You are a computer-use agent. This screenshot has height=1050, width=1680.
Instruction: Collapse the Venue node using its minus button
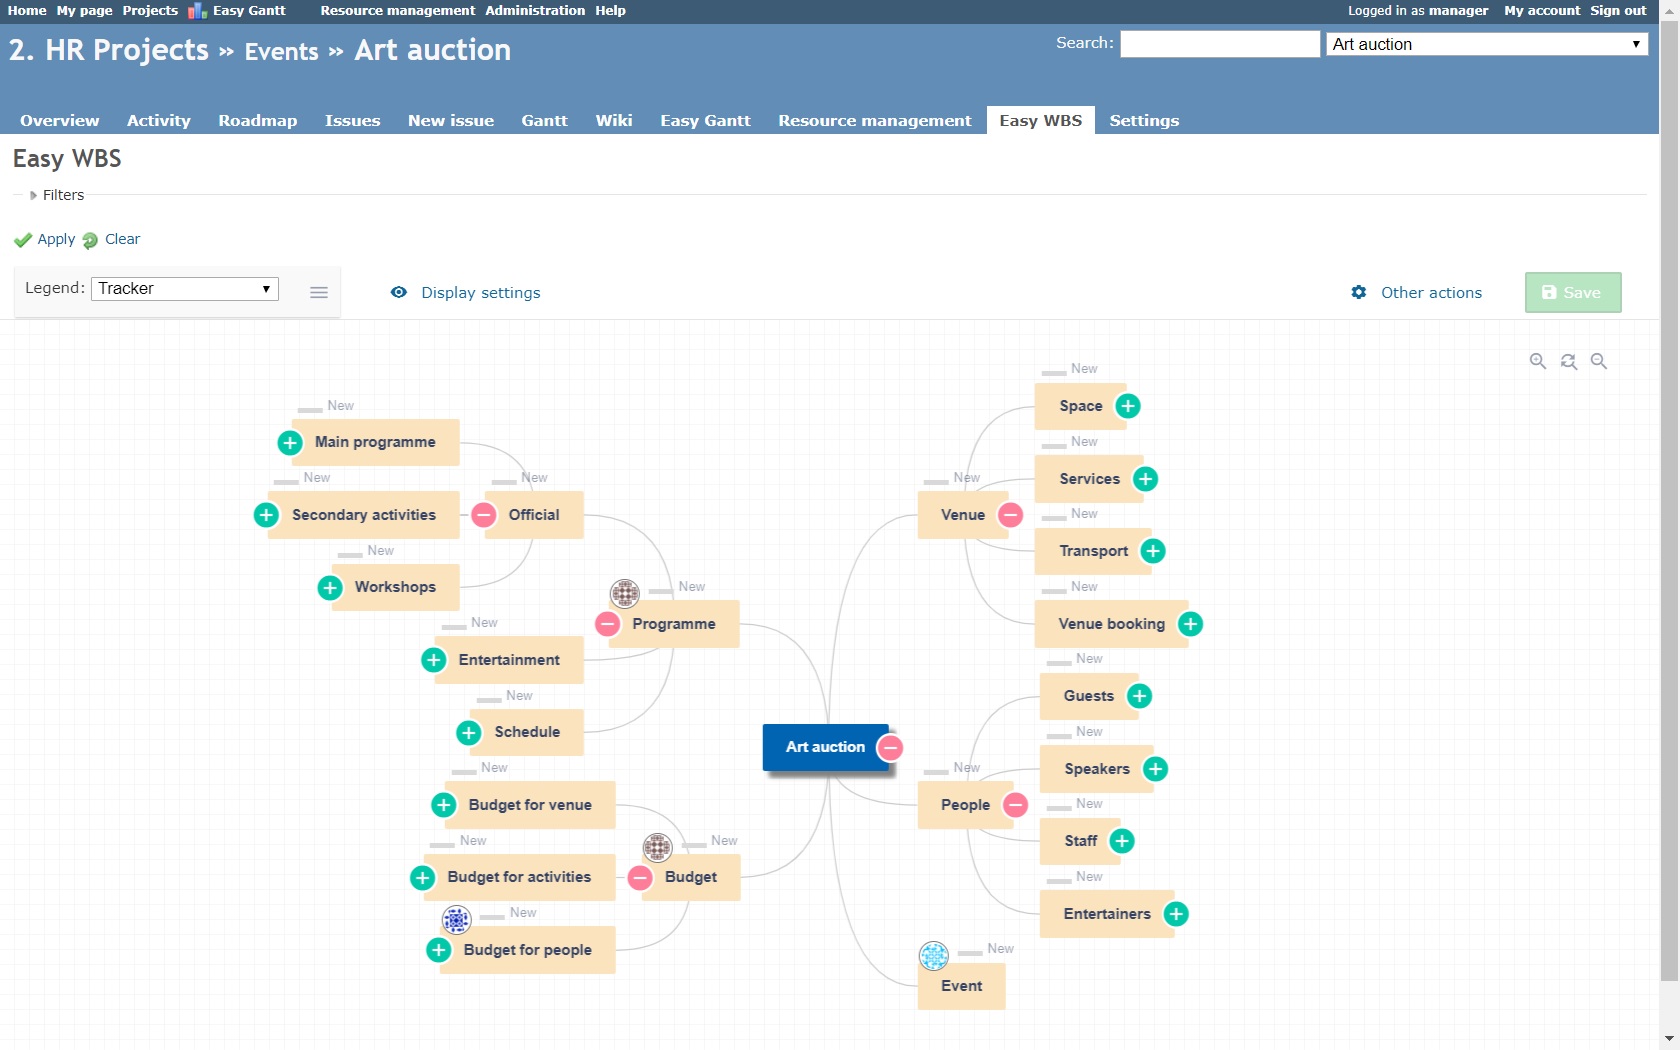[1010, 515]
